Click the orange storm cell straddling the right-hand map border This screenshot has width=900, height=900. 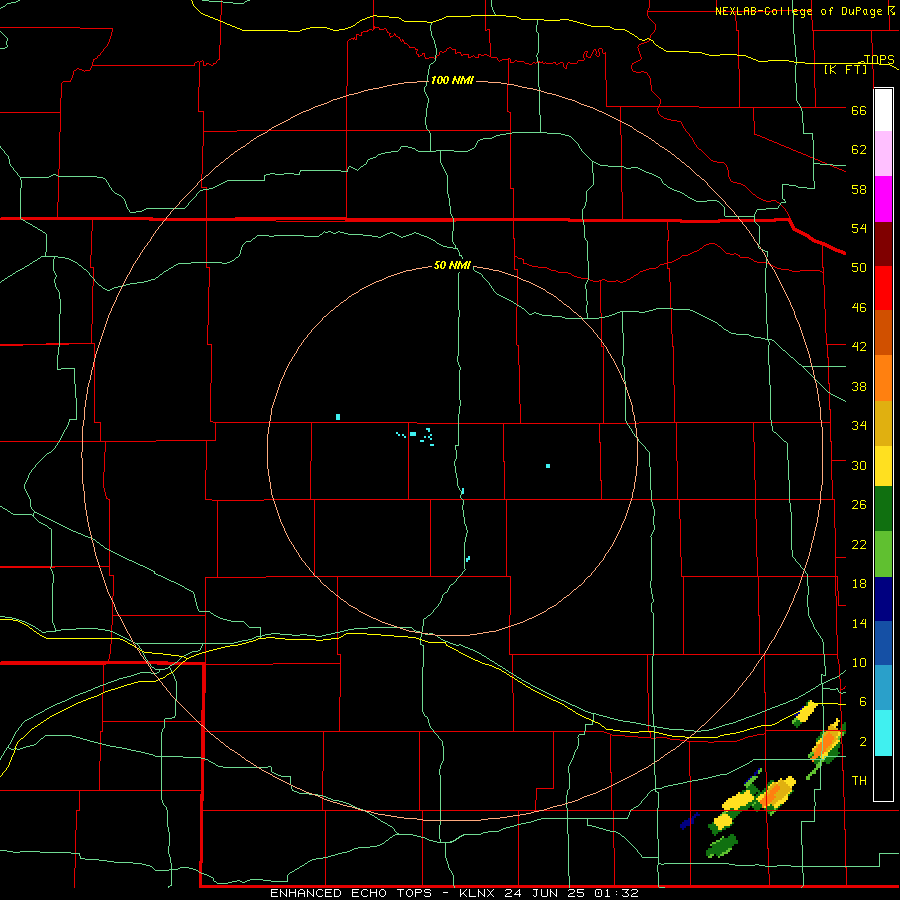[x=827, y=744]
